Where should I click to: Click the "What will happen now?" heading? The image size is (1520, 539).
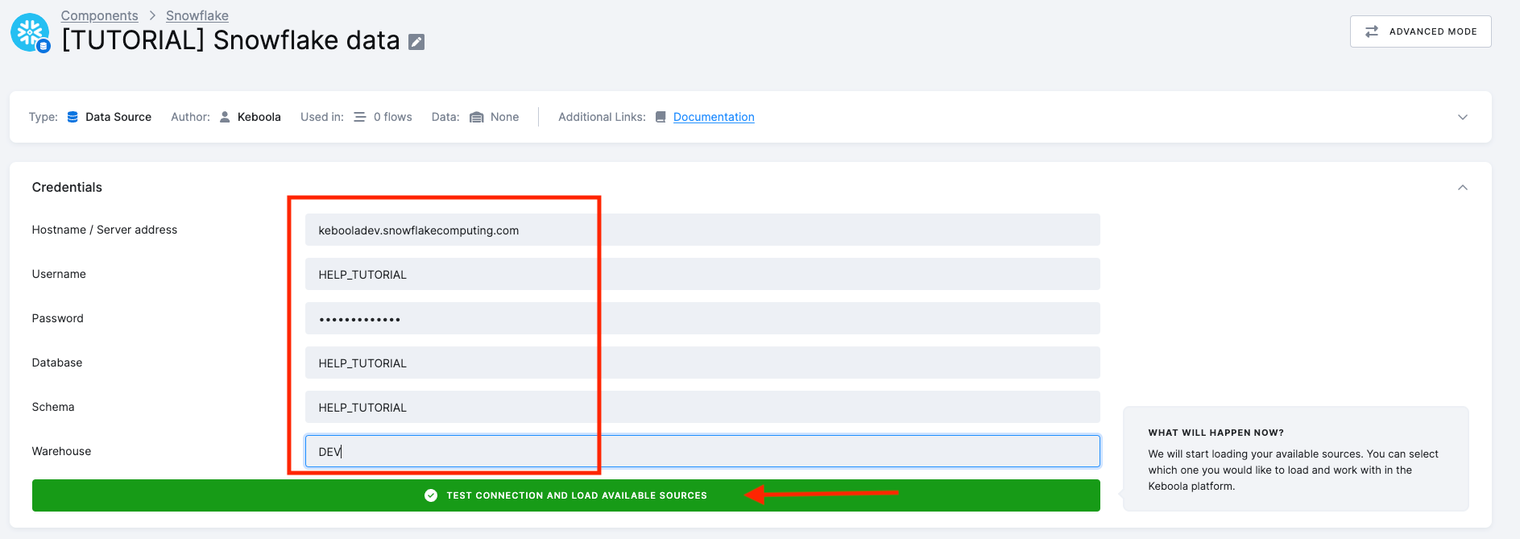pyautogui.click(x=1216, y=433)
